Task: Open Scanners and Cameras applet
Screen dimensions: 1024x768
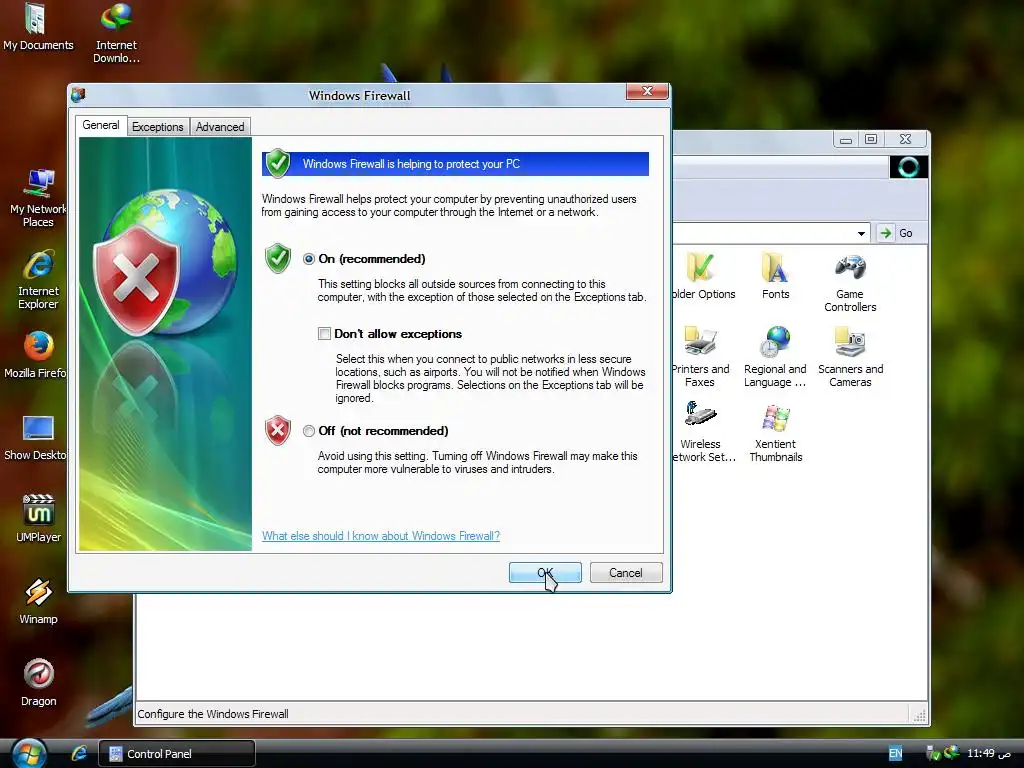Action: [850, 357]
